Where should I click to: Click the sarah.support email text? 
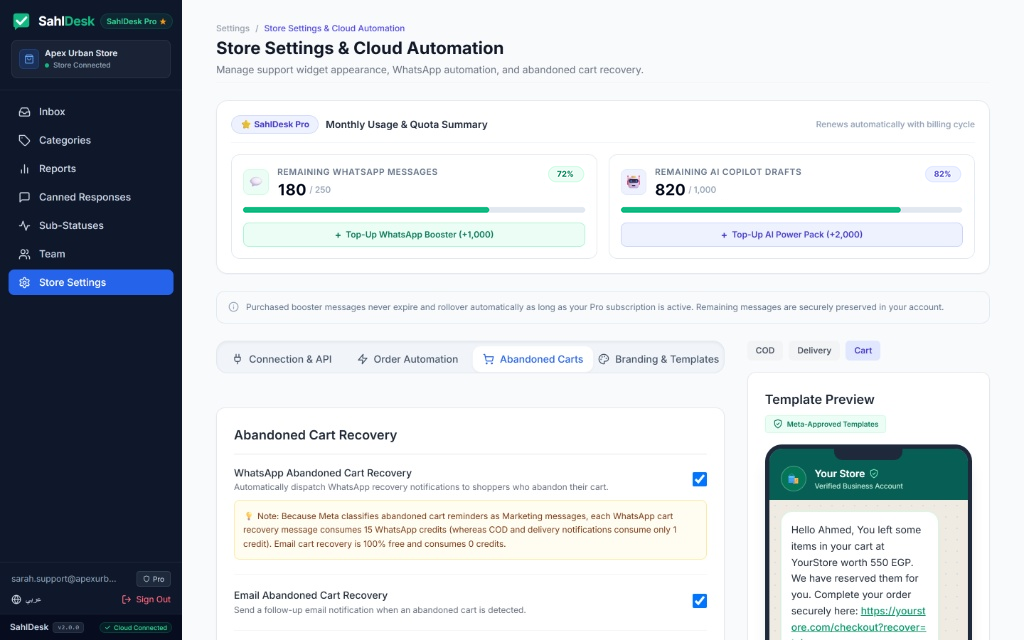coord(63,579)
